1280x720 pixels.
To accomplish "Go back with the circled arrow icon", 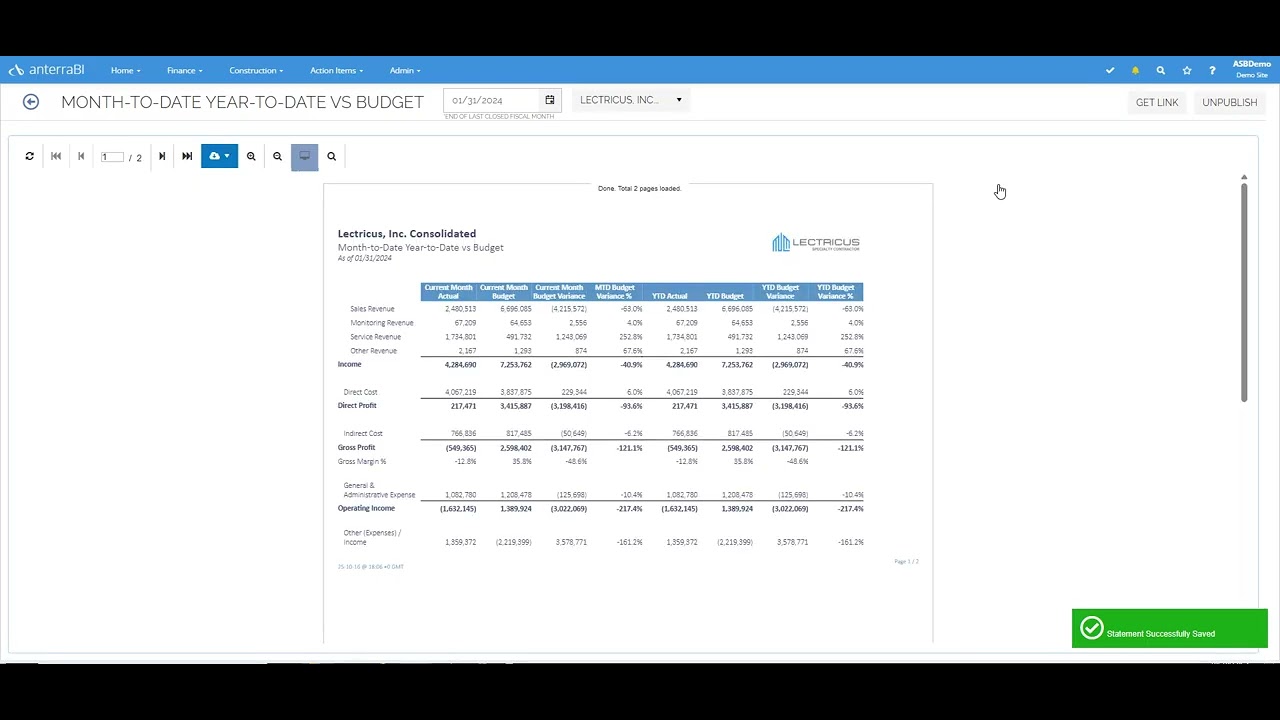I will 31,102.
